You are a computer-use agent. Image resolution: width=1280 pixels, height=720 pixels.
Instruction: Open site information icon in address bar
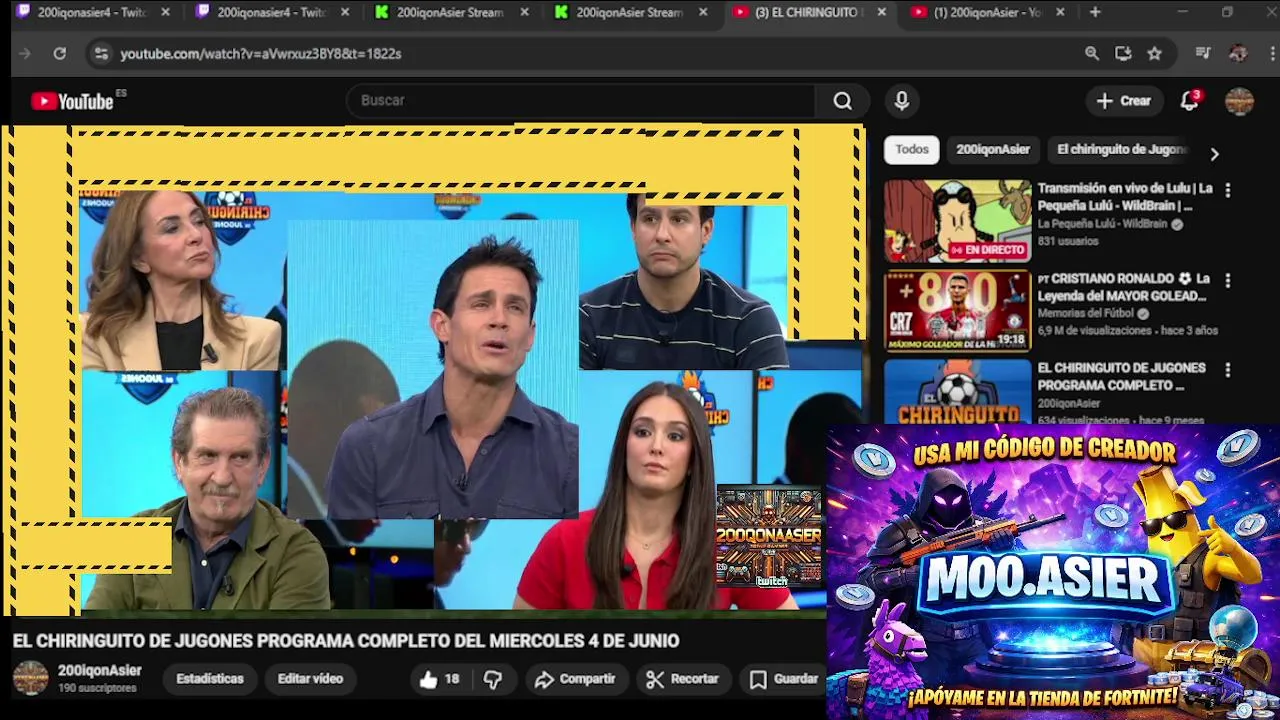coord(100,53)
